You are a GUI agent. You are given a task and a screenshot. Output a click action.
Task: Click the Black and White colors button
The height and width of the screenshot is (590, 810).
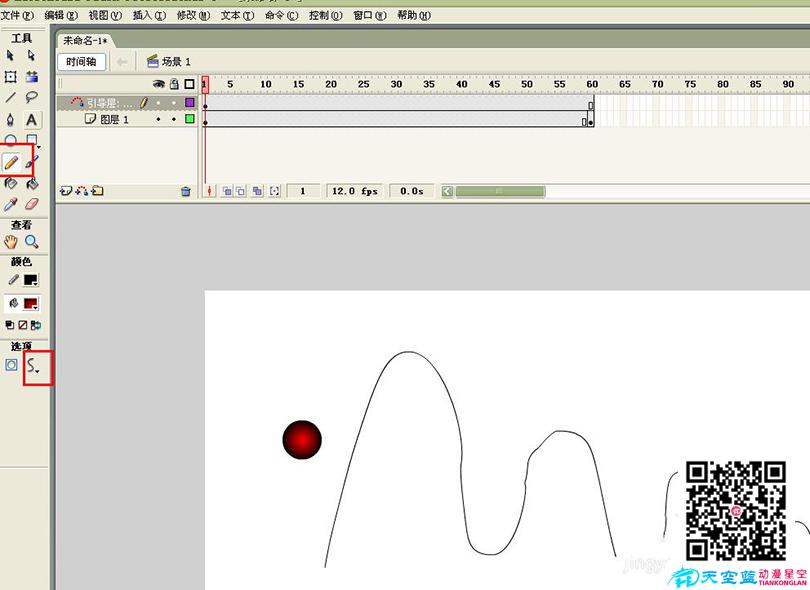pyautogui.click(x=9, y=325)
